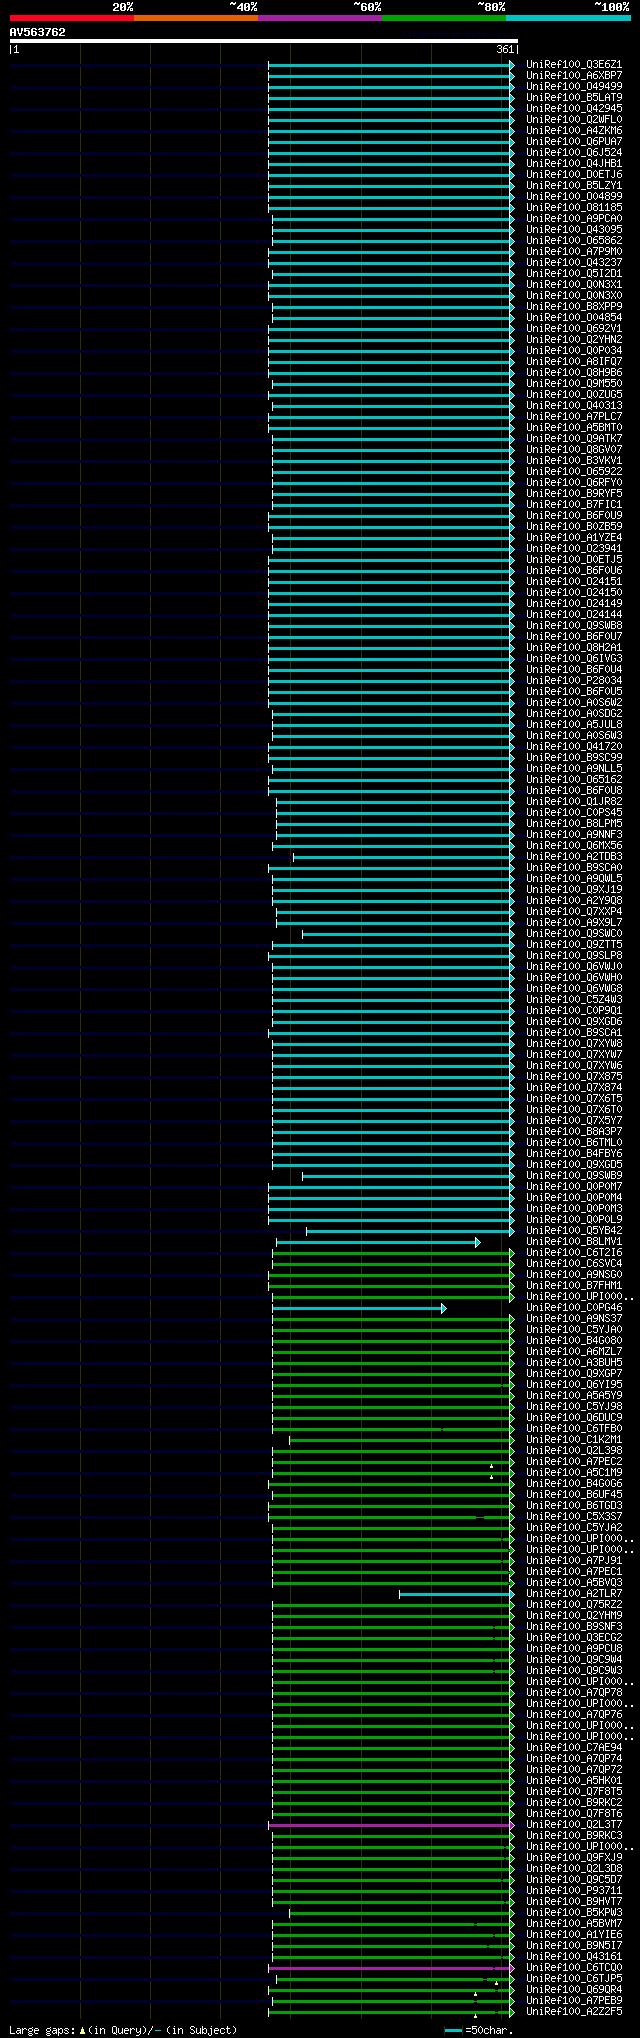This screenshot has height=2038, width=640.
Task: Select label UniRef100_C0PS45
Action: (x=574, y=812)
